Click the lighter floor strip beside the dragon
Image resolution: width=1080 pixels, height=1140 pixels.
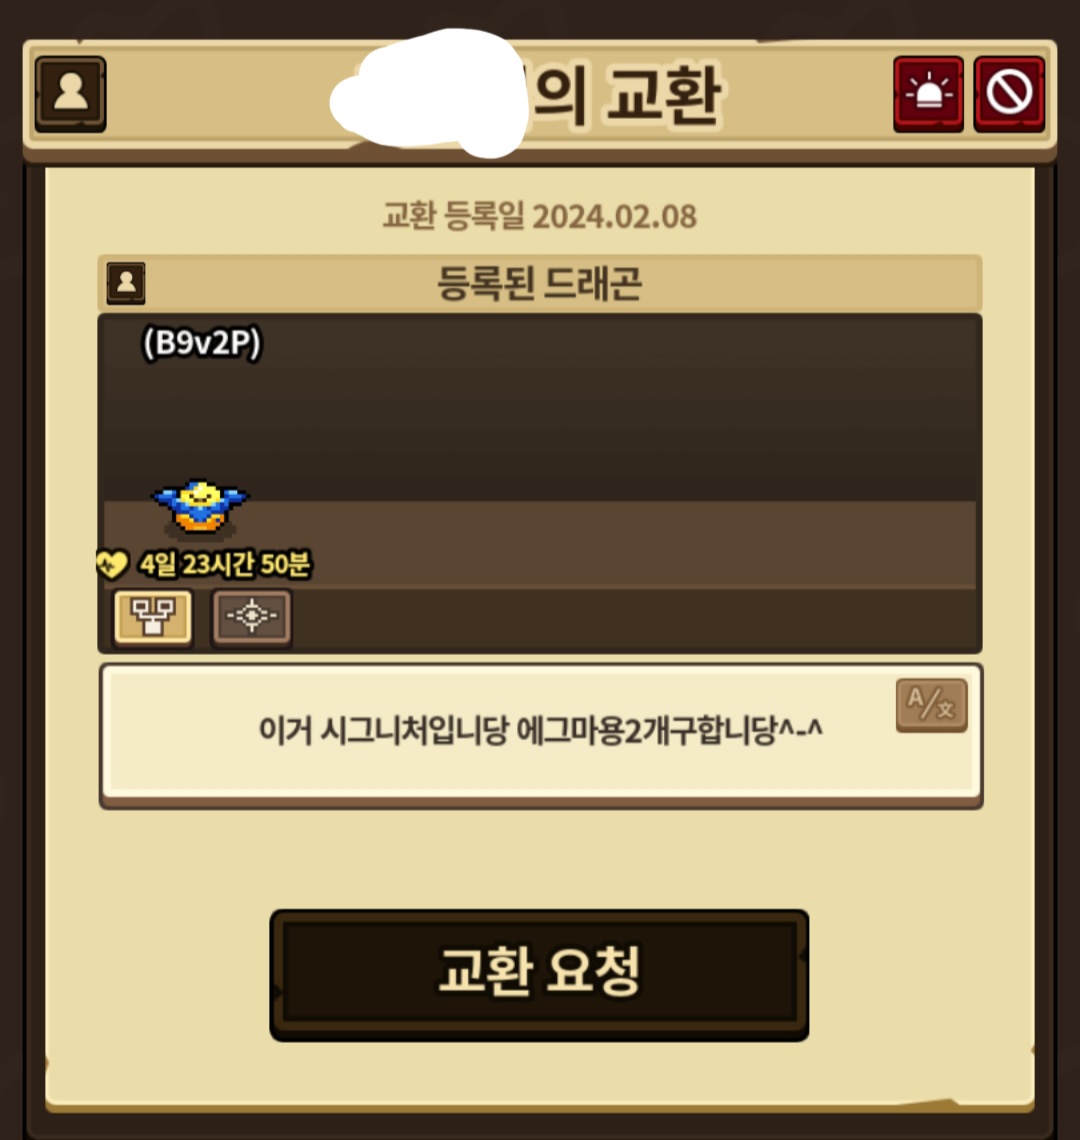618,544
